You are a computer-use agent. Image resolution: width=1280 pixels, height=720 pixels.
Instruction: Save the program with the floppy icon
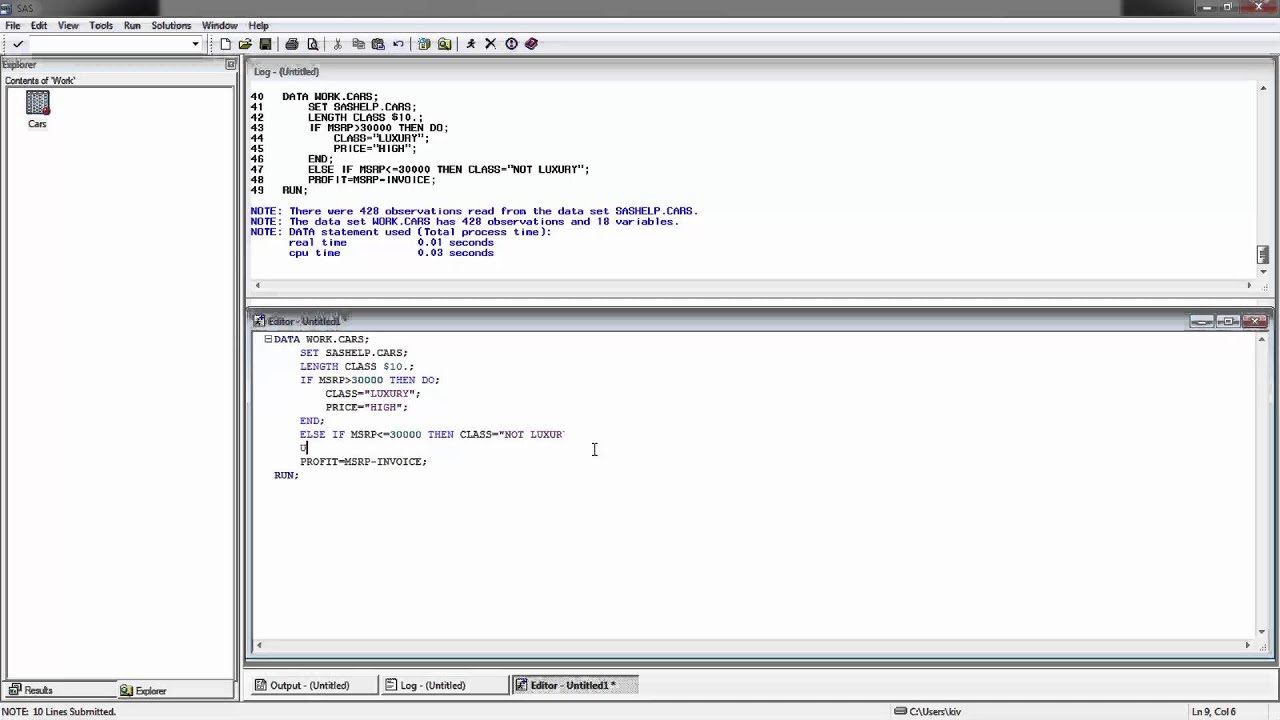[x=265, y=44]
